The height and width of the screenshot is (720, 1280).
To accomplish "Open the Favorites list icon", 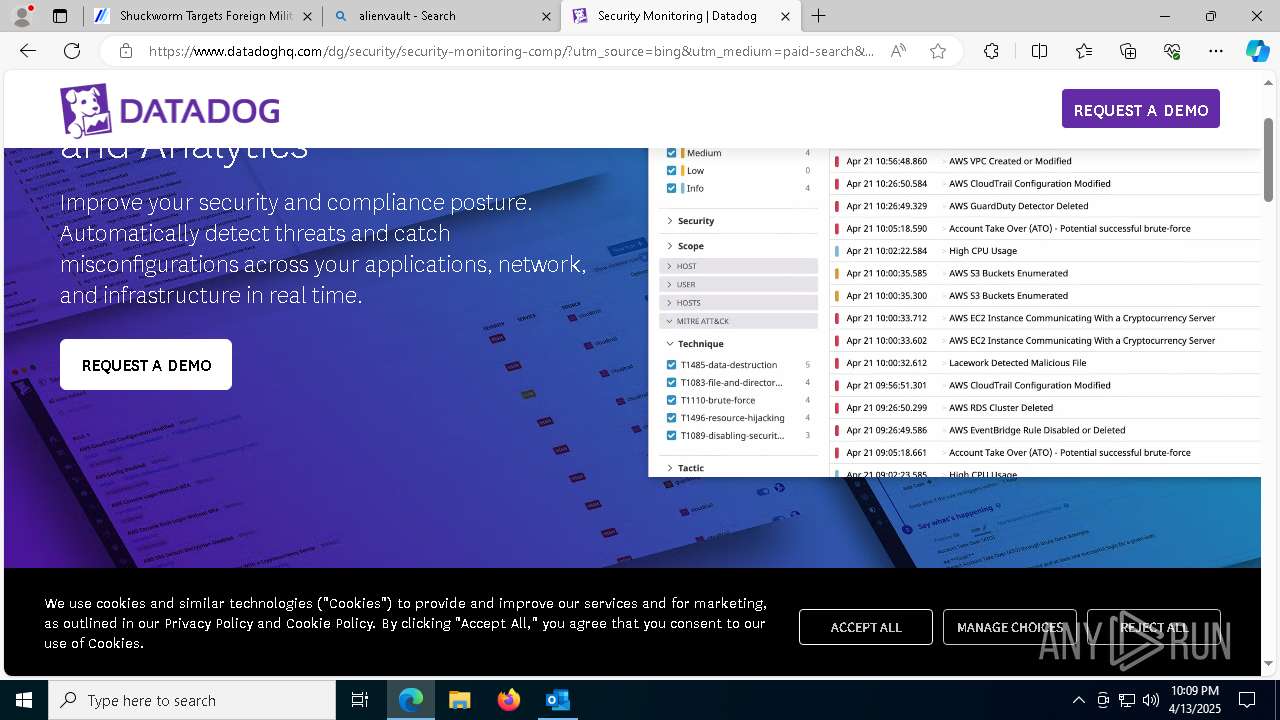I will click(x=1084, y=51).
